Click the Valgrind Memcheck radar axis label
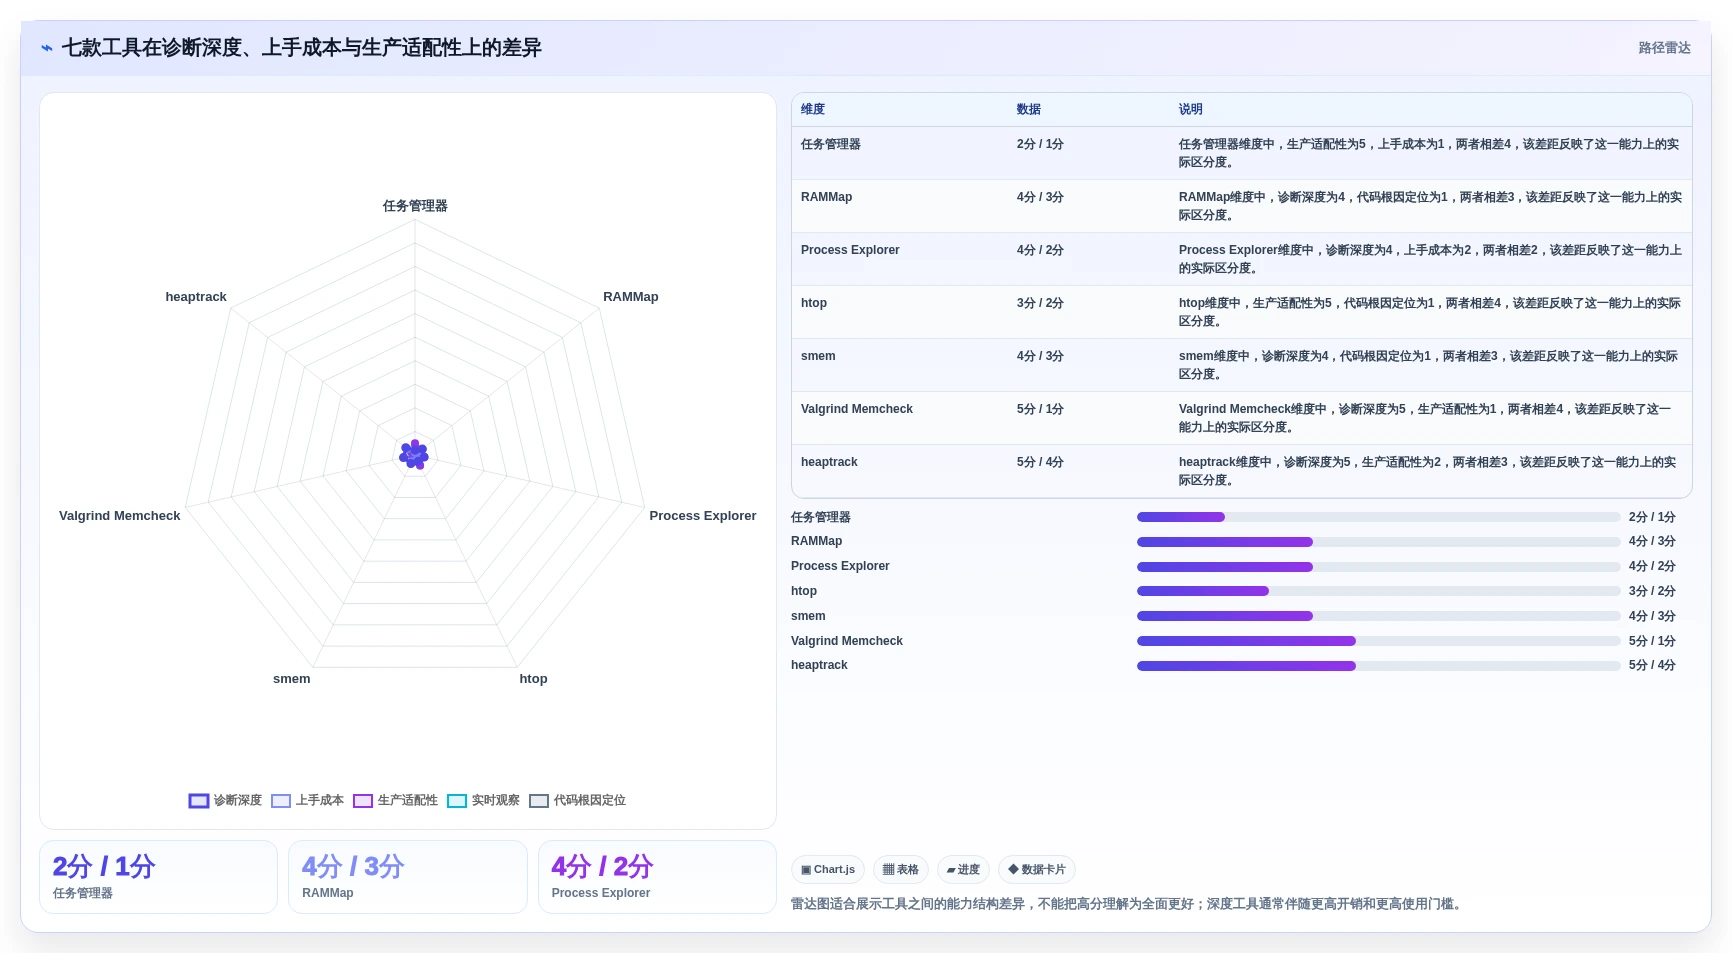 point(120,516)
